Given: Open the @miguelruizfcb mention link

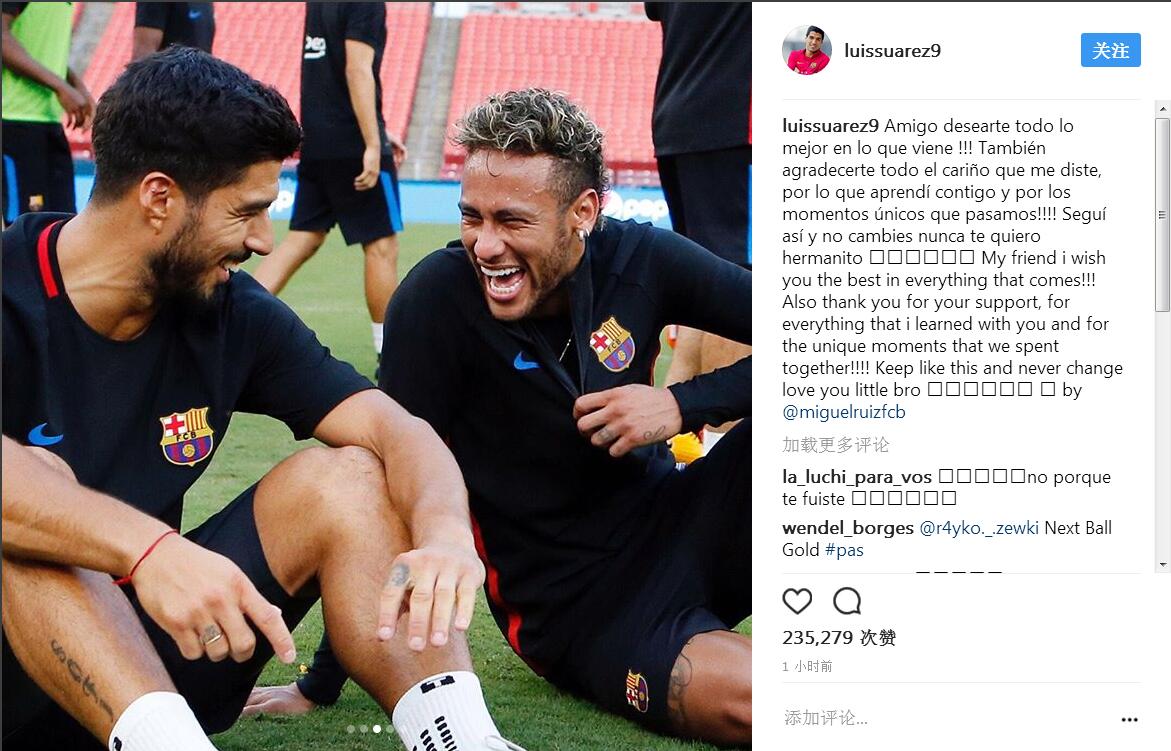Looking at the screenshot, I should [x=844, y=412].
